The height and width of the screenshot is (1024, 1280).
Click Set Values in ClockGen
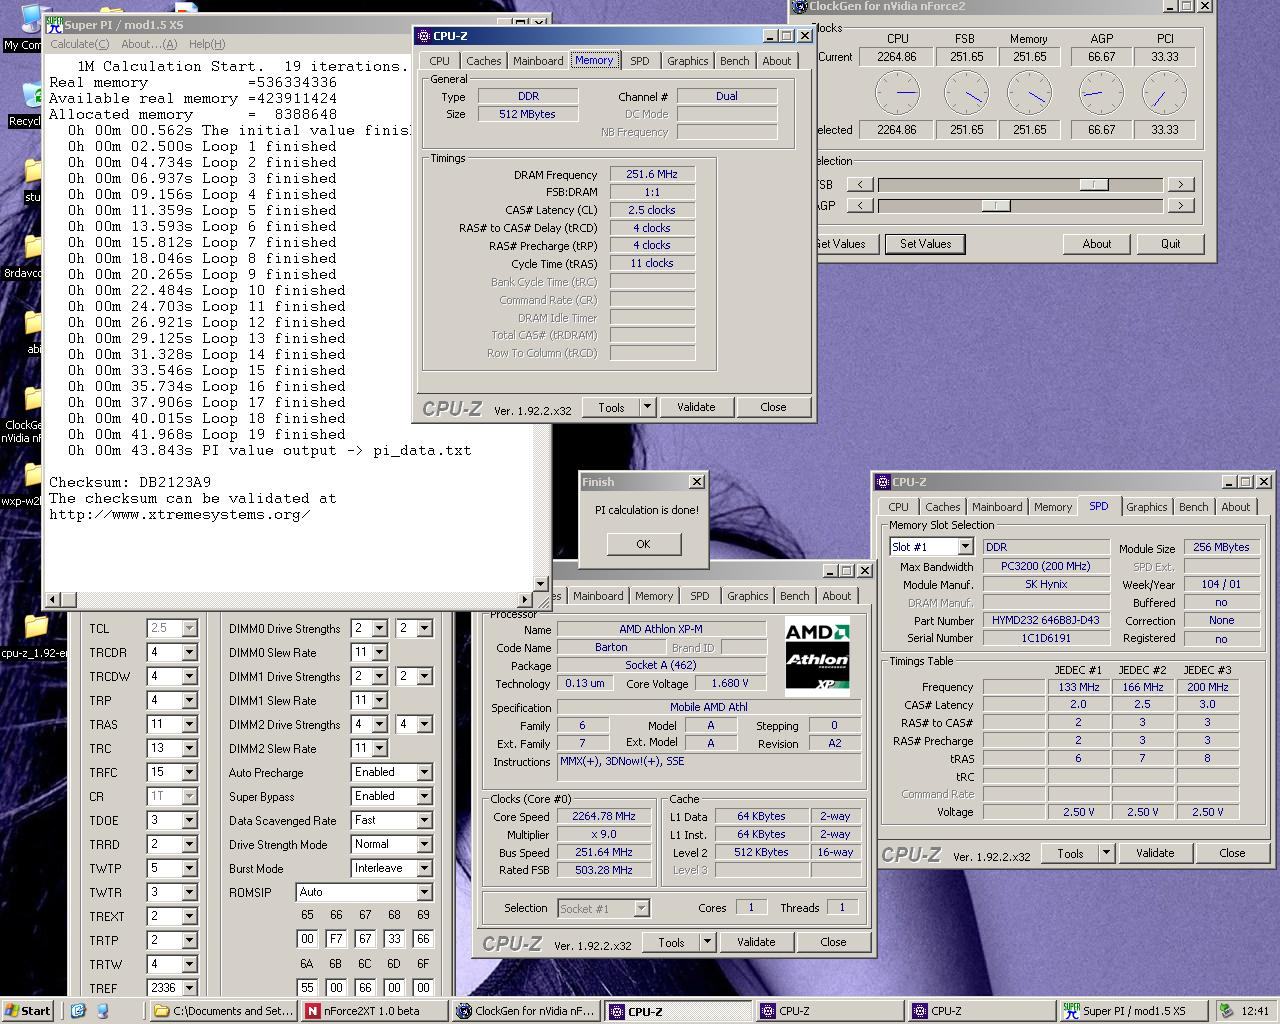(925, 244)
